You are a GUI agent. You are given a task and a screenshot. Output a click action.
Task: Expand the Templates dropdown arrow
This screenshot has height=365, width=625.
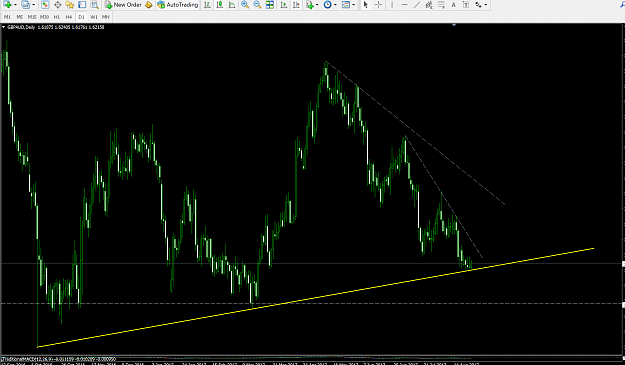(354, 5)
